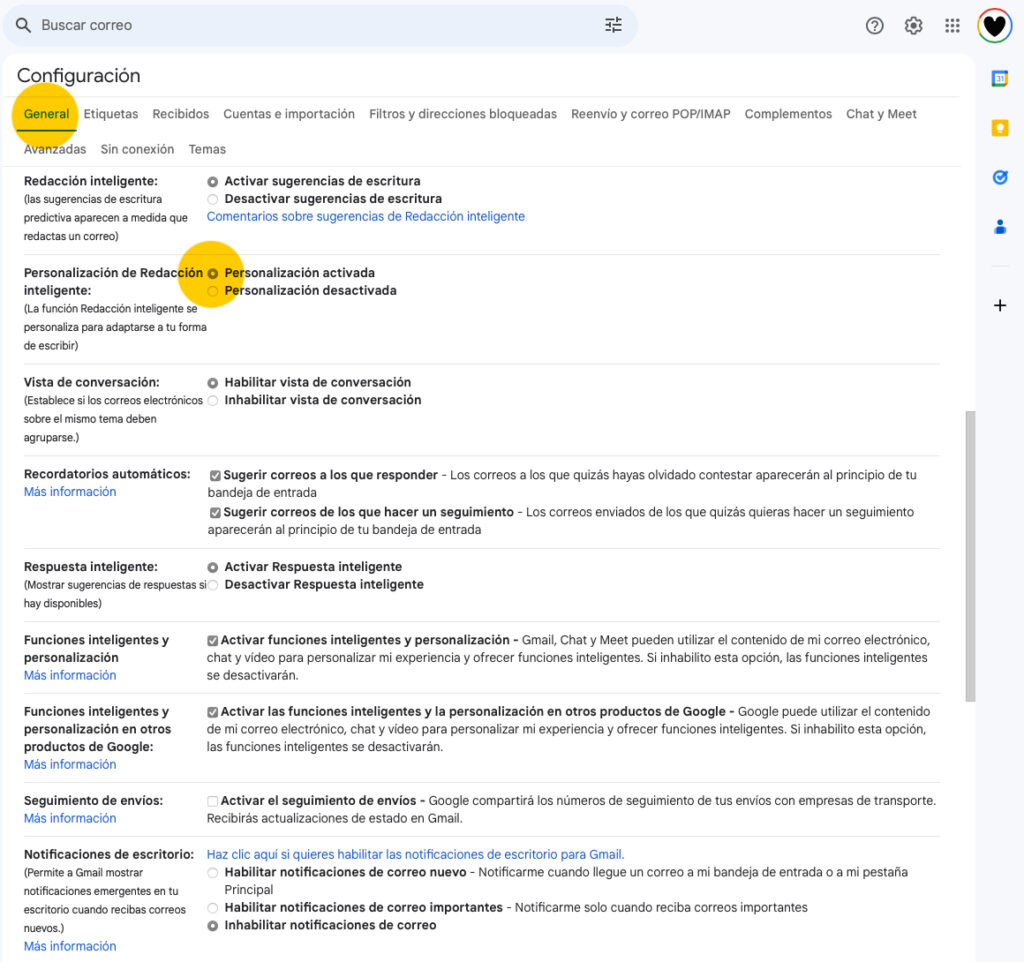Enable Activar el seguimiento de envíos
Screen dimensions: 1024x962
pos(212,801)
